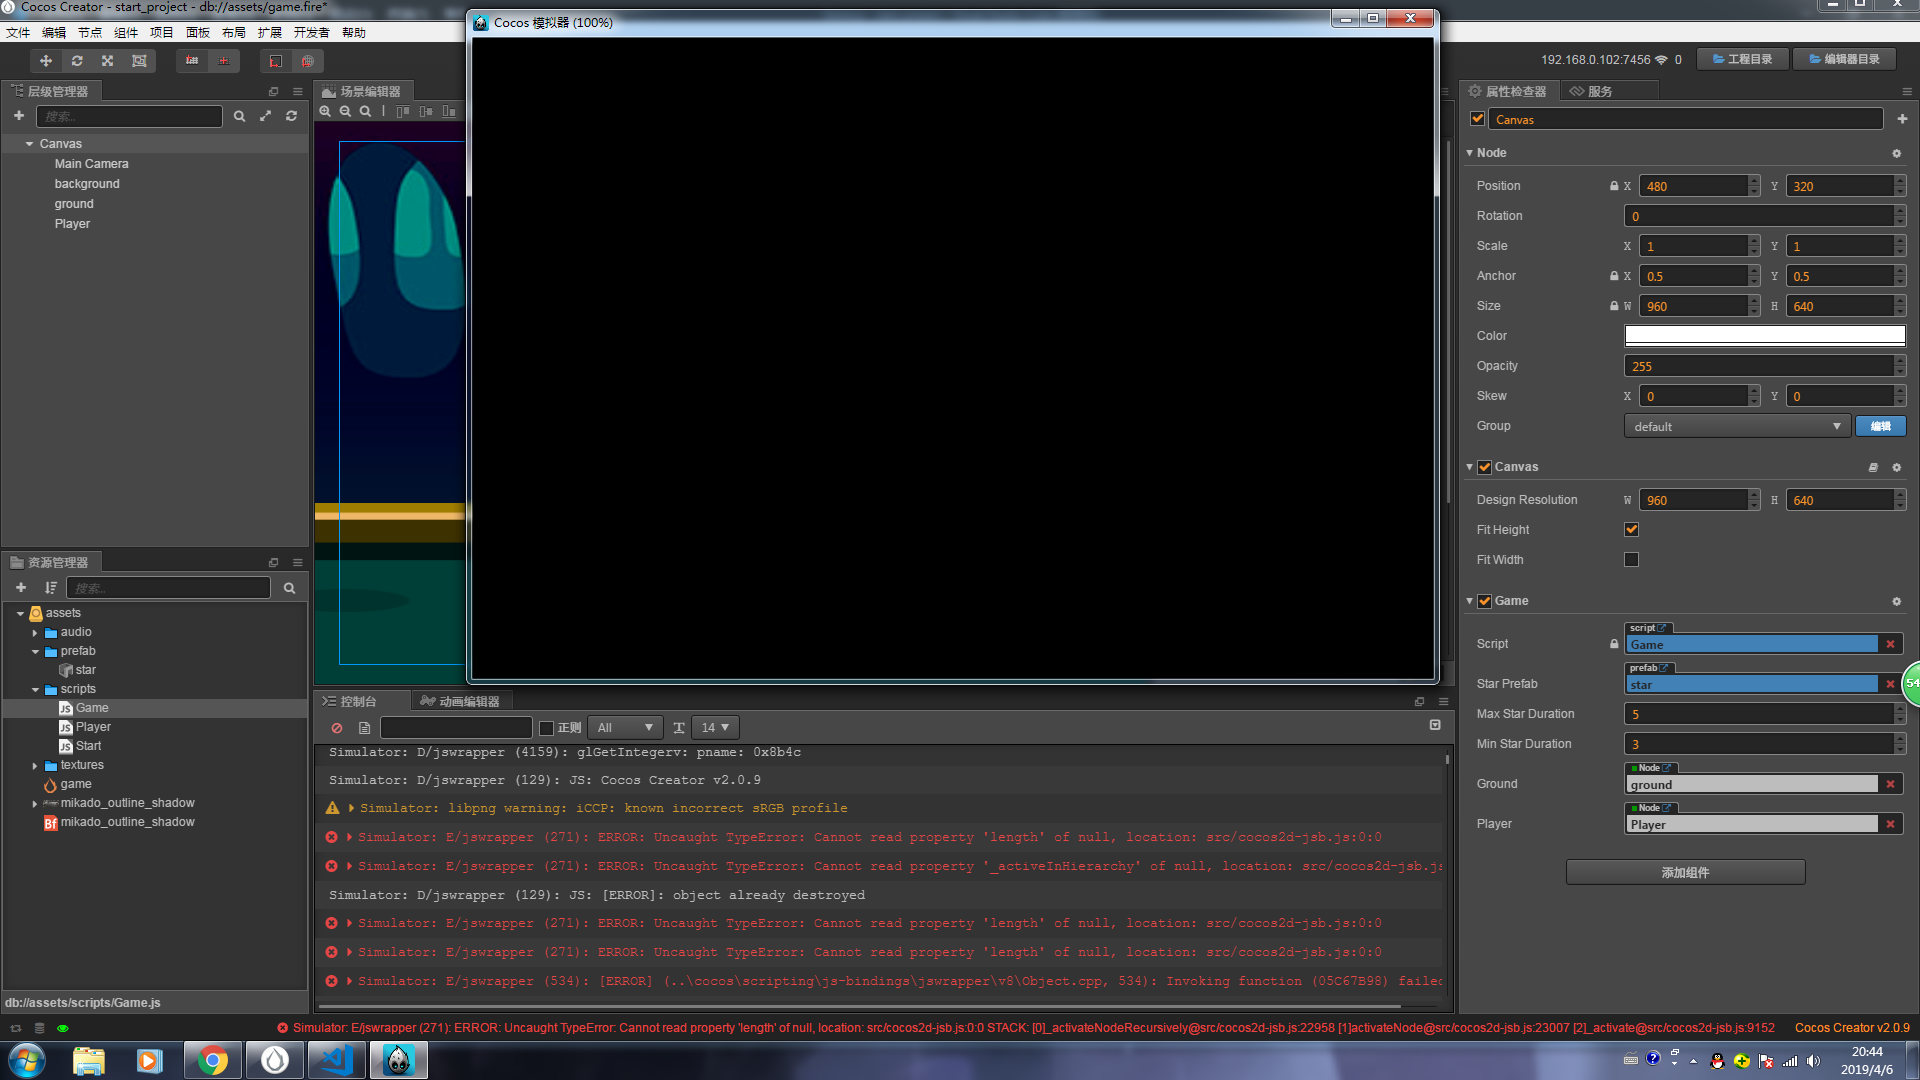
Task: Zoom in the scene editor
Action: click(325, 112)
